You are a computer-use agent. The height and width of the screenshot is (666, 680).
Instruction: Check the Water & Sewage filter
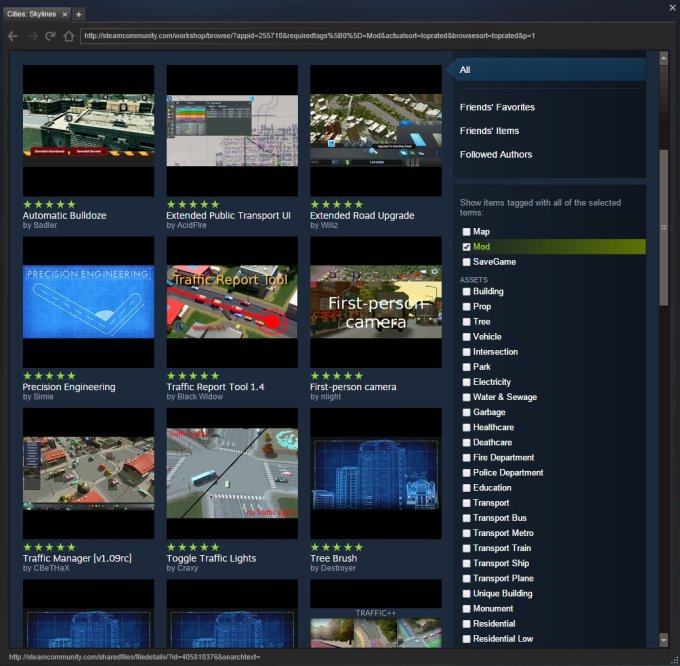466,397
